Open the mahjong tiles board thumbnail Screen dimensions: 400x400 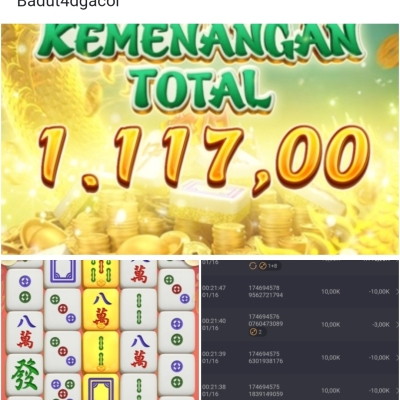pyautogui.click(x=100, y=330)
